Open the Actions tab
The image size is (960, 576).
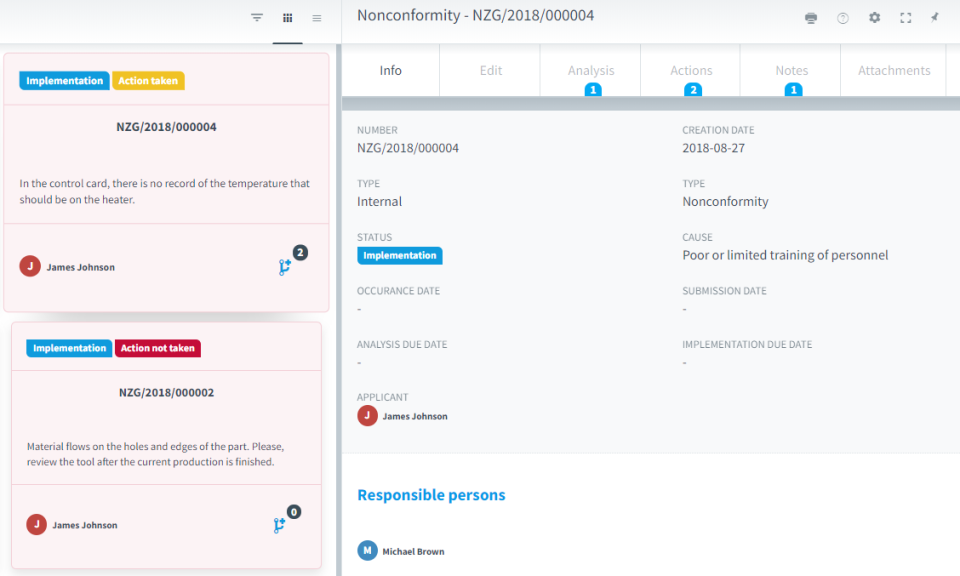691,71
